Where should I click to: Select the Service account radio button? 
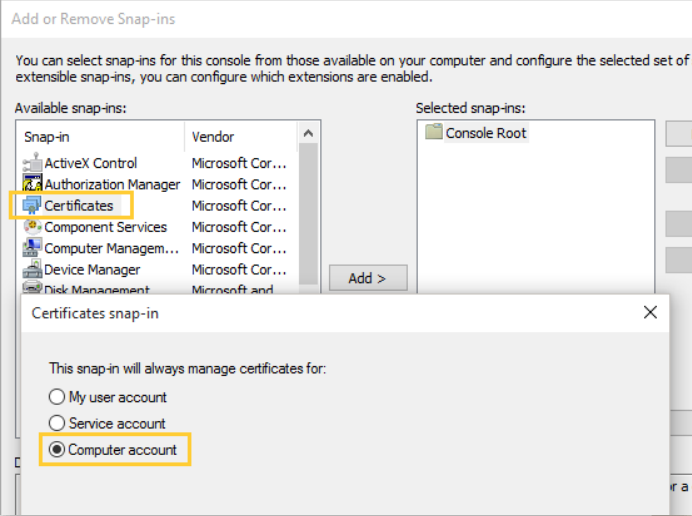pyautogui.click(x=57, y=424)
